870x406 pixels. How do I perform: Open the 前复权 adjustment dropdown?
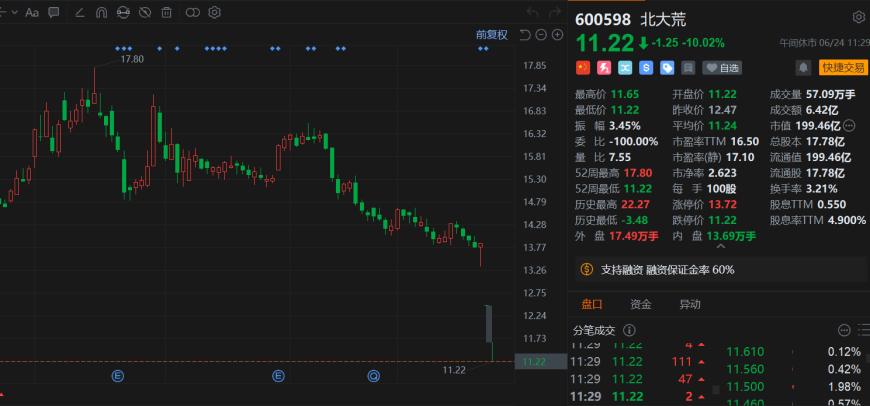pos(492,34)
